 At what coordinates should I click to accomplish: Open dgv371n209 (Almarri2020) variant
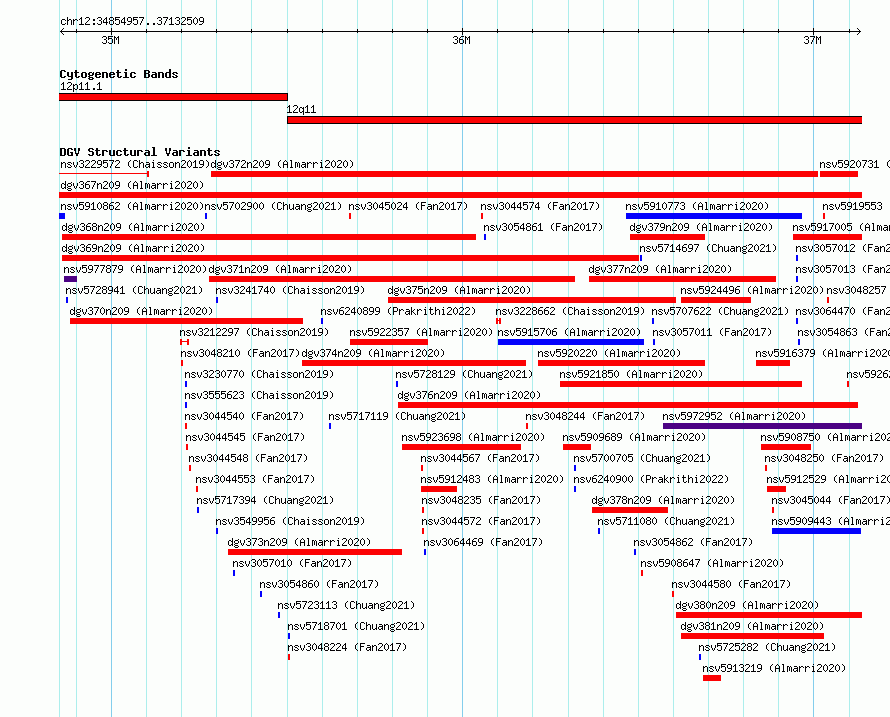click(x=392, y=279)
